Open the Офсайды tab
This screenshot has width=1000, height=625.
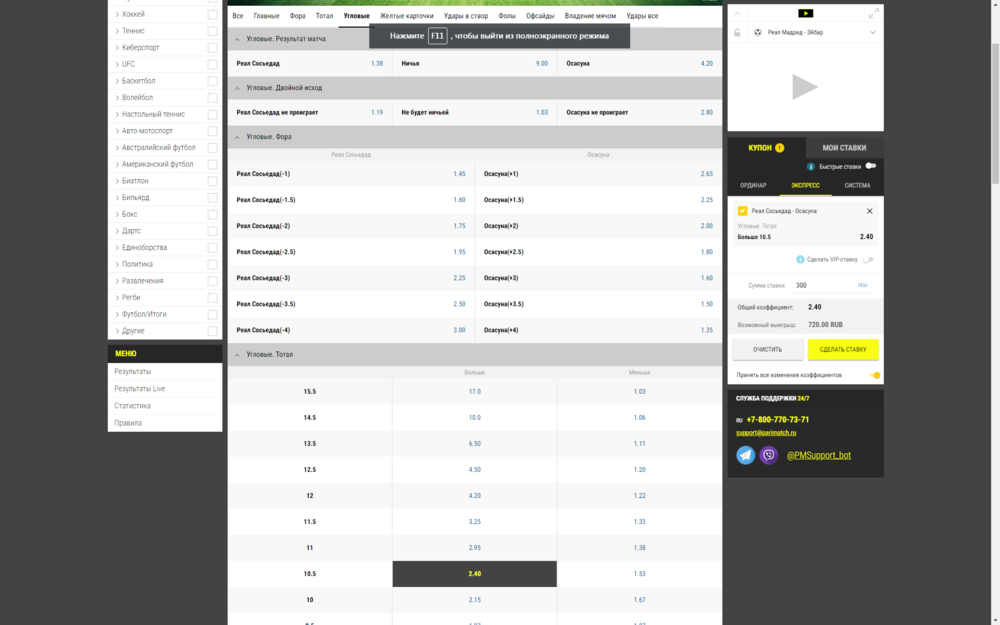click(540, 16)
